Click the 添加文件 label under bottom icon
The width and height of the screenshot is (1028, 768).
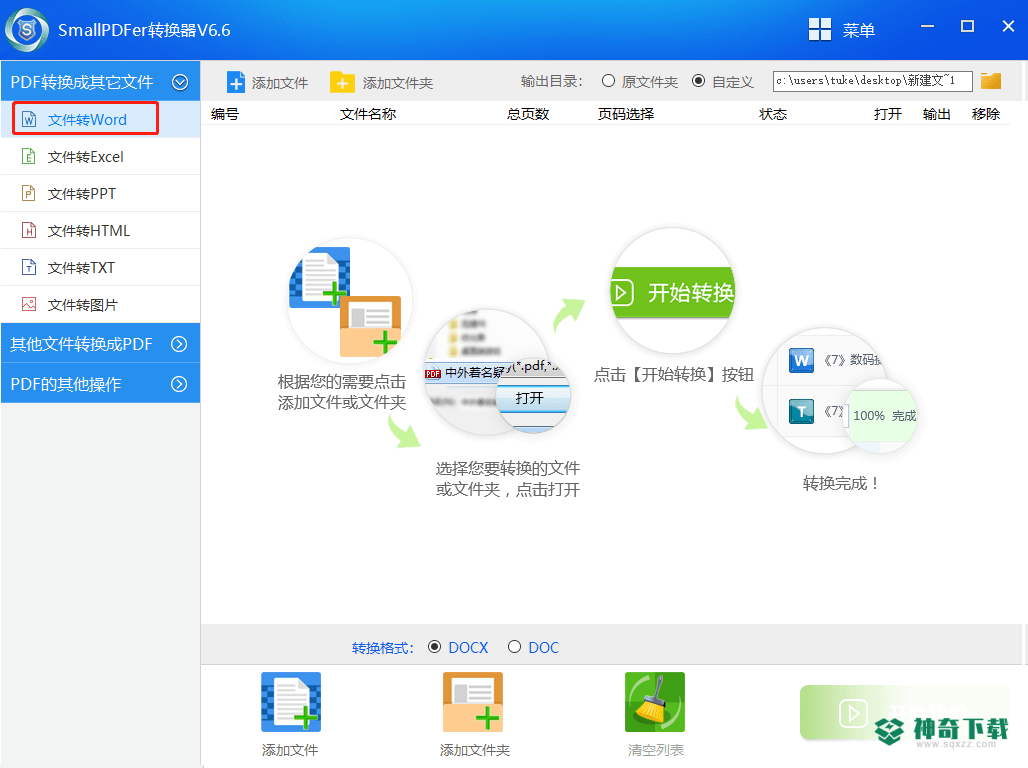pyautogui.click(x=290, y=750)
